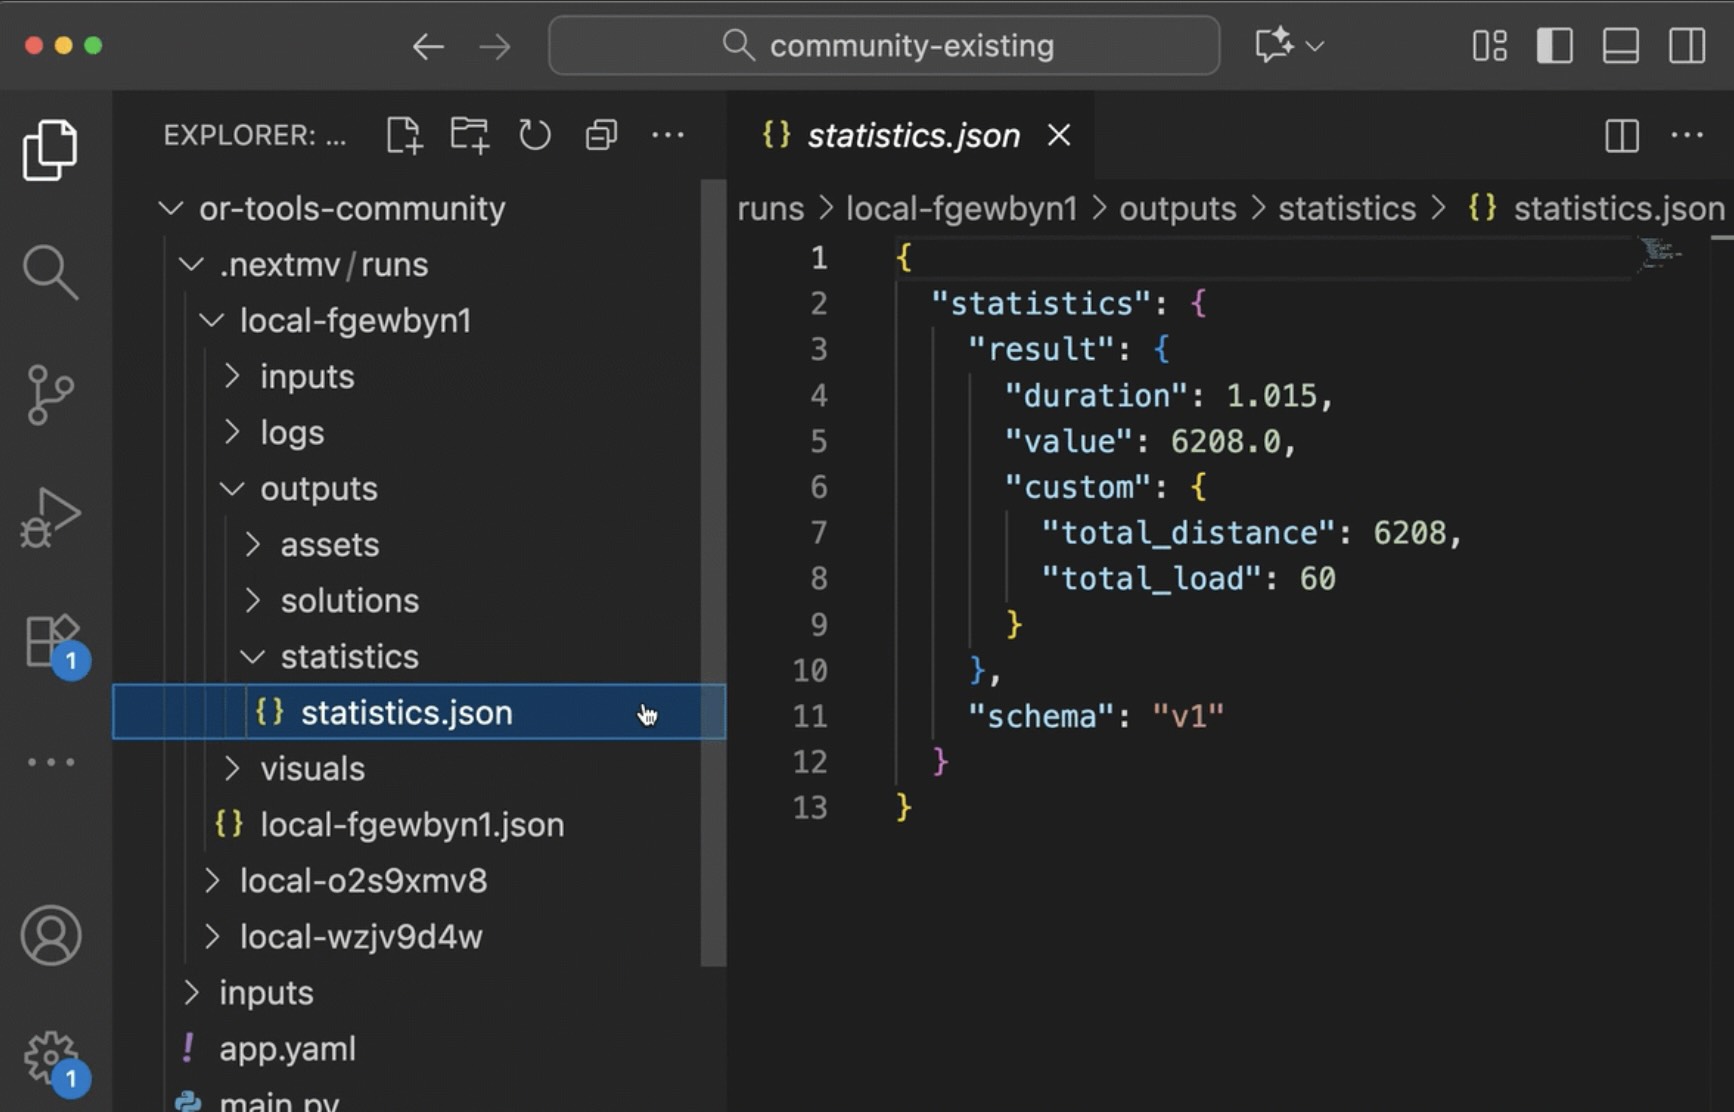1734x1112 pixels.
Task: Create a new folder in Explorer
Action: pos(469,135)
